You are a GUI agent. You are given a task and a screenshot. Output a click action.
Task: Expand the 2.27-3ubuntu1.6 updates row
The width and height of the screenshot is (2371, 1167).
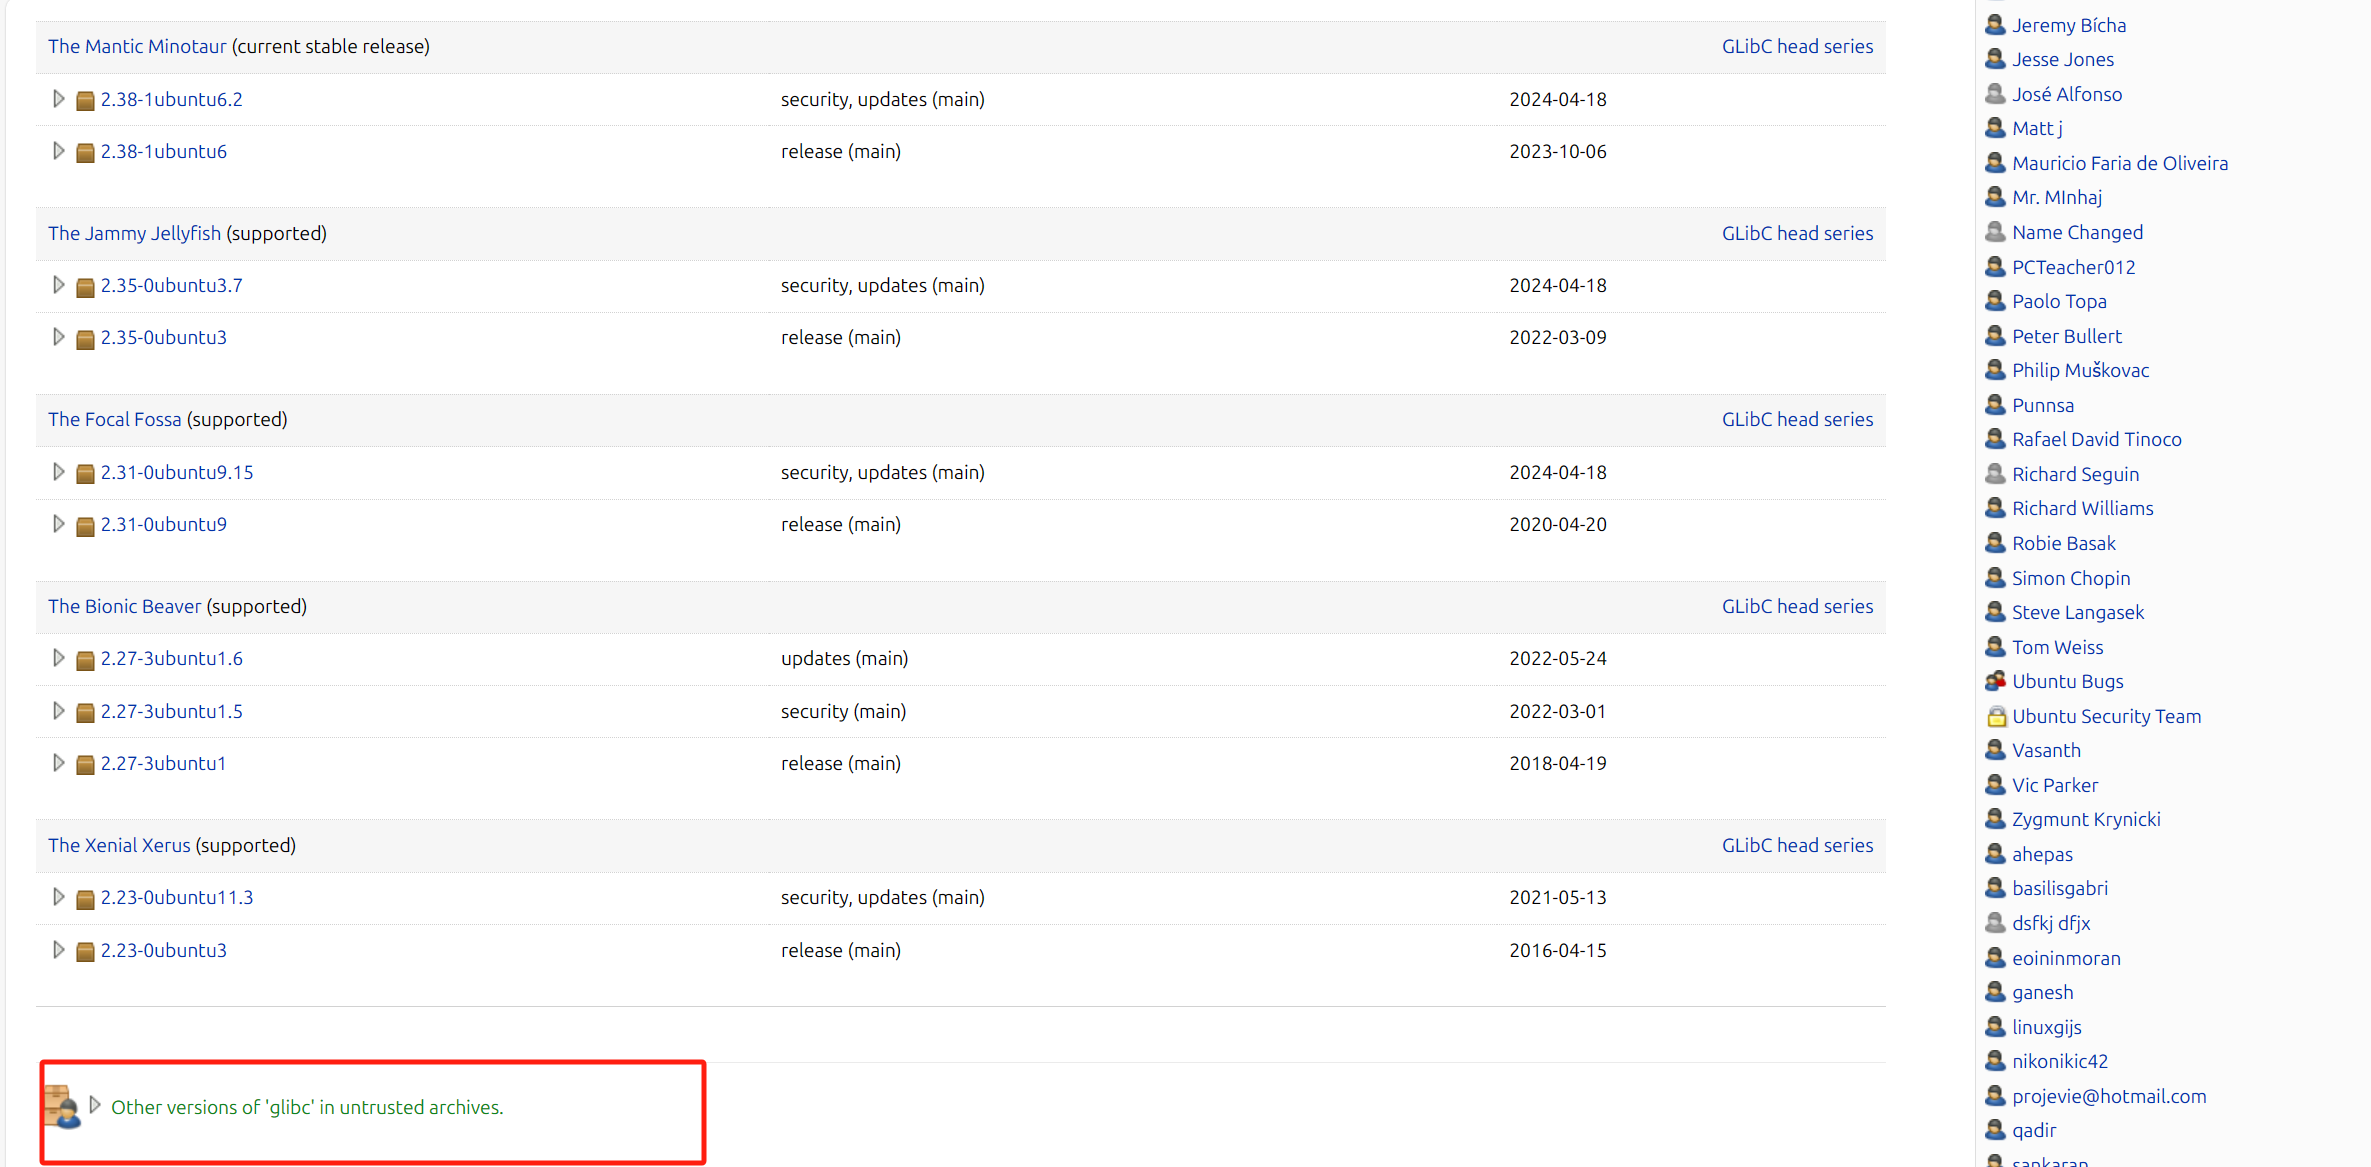58,658
